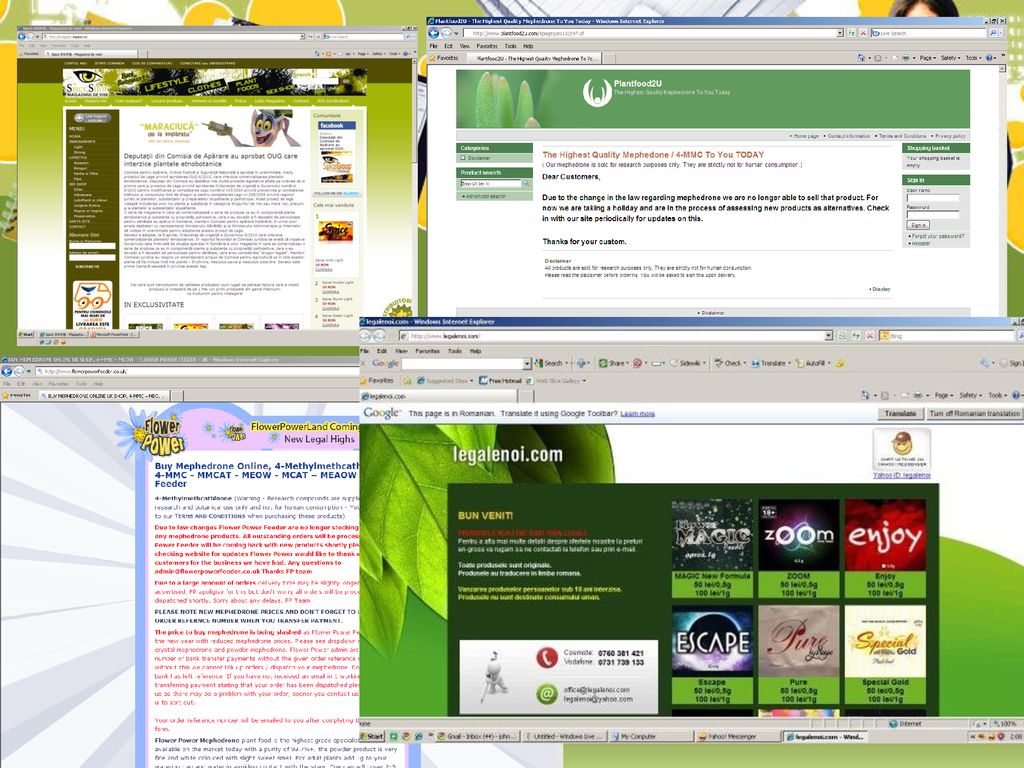Click the Terms and Conditions link on Plantfood2U
1024x768 pixels.
[x=903, y=136]
